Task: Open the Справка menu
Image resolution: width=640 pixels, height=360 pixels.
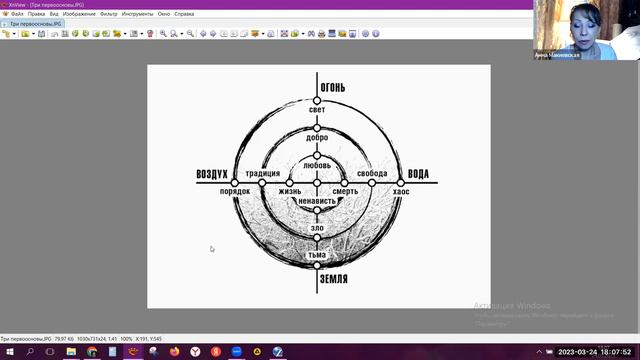Action: (184, 14)
